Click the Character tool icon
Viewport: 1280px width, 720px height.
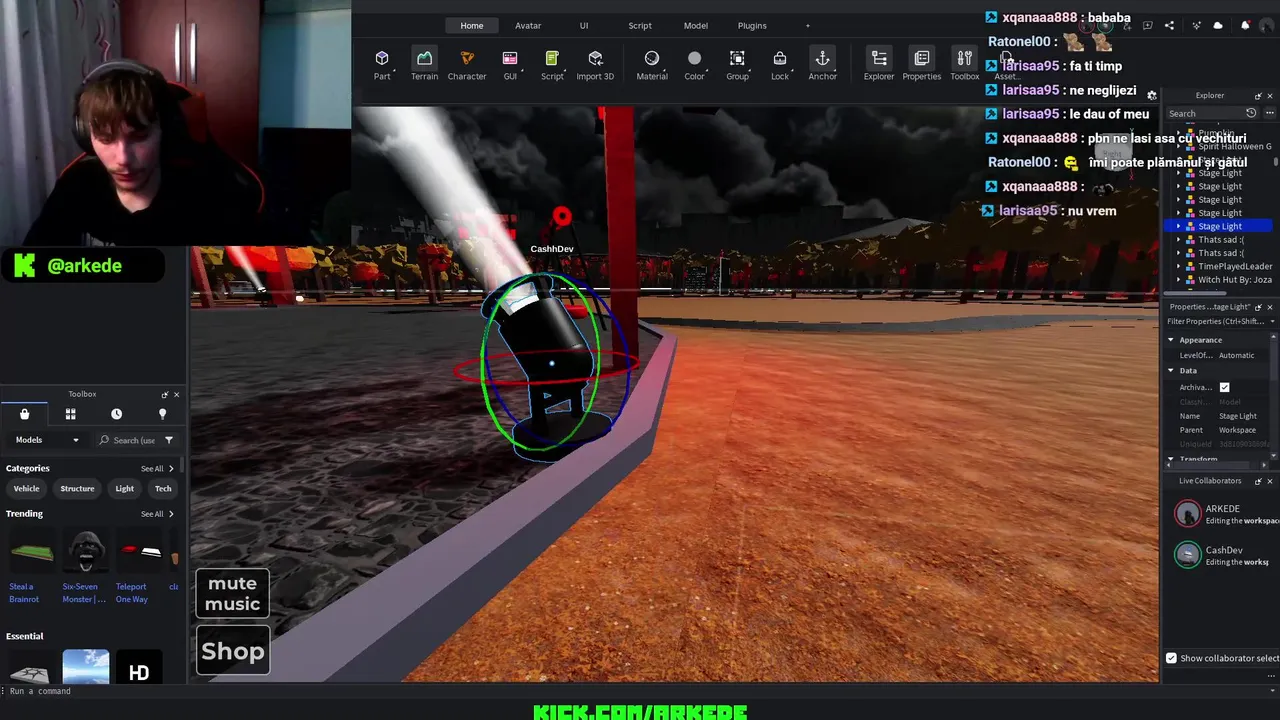click(x=467, y=64)
